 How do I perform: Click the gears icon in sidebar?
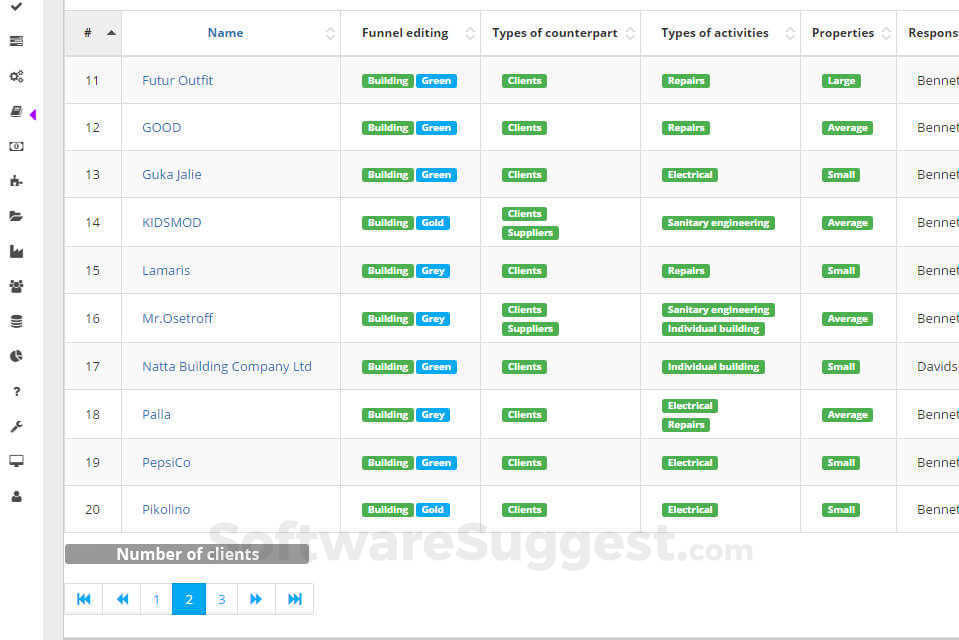16,76
